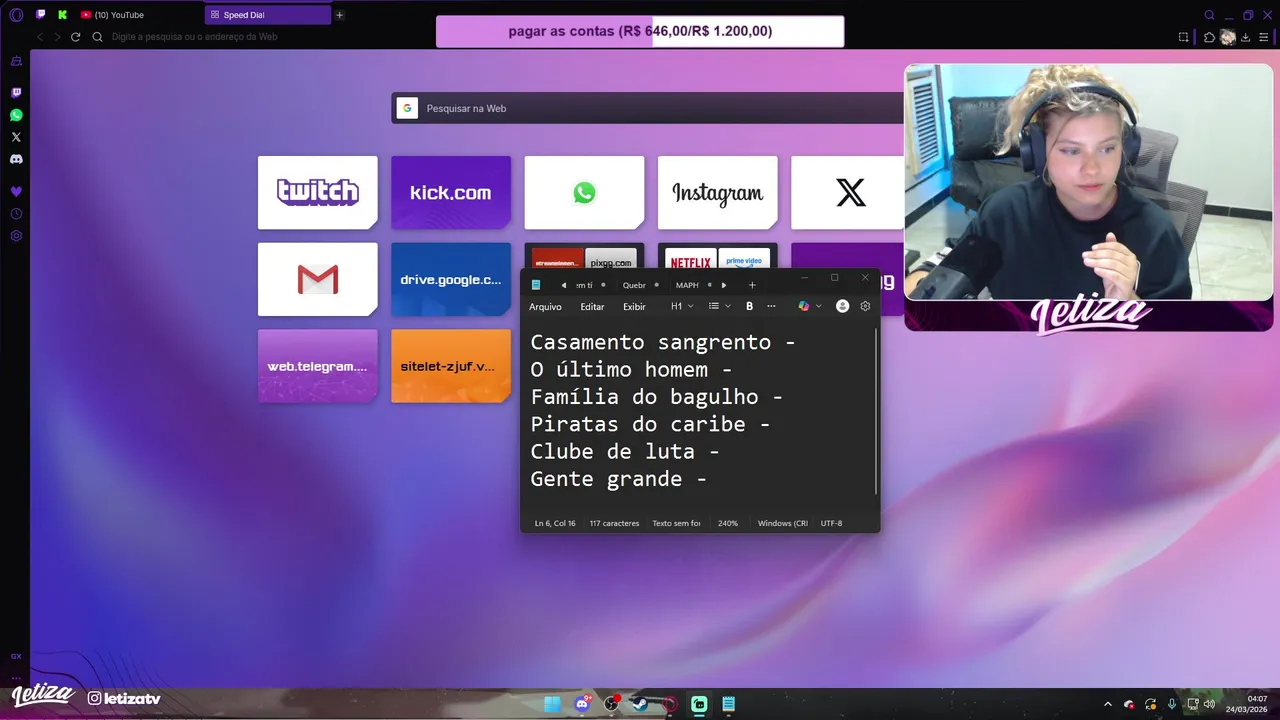
Task: Open bookmarks heart in the sidebar
Action: (16, 191)
